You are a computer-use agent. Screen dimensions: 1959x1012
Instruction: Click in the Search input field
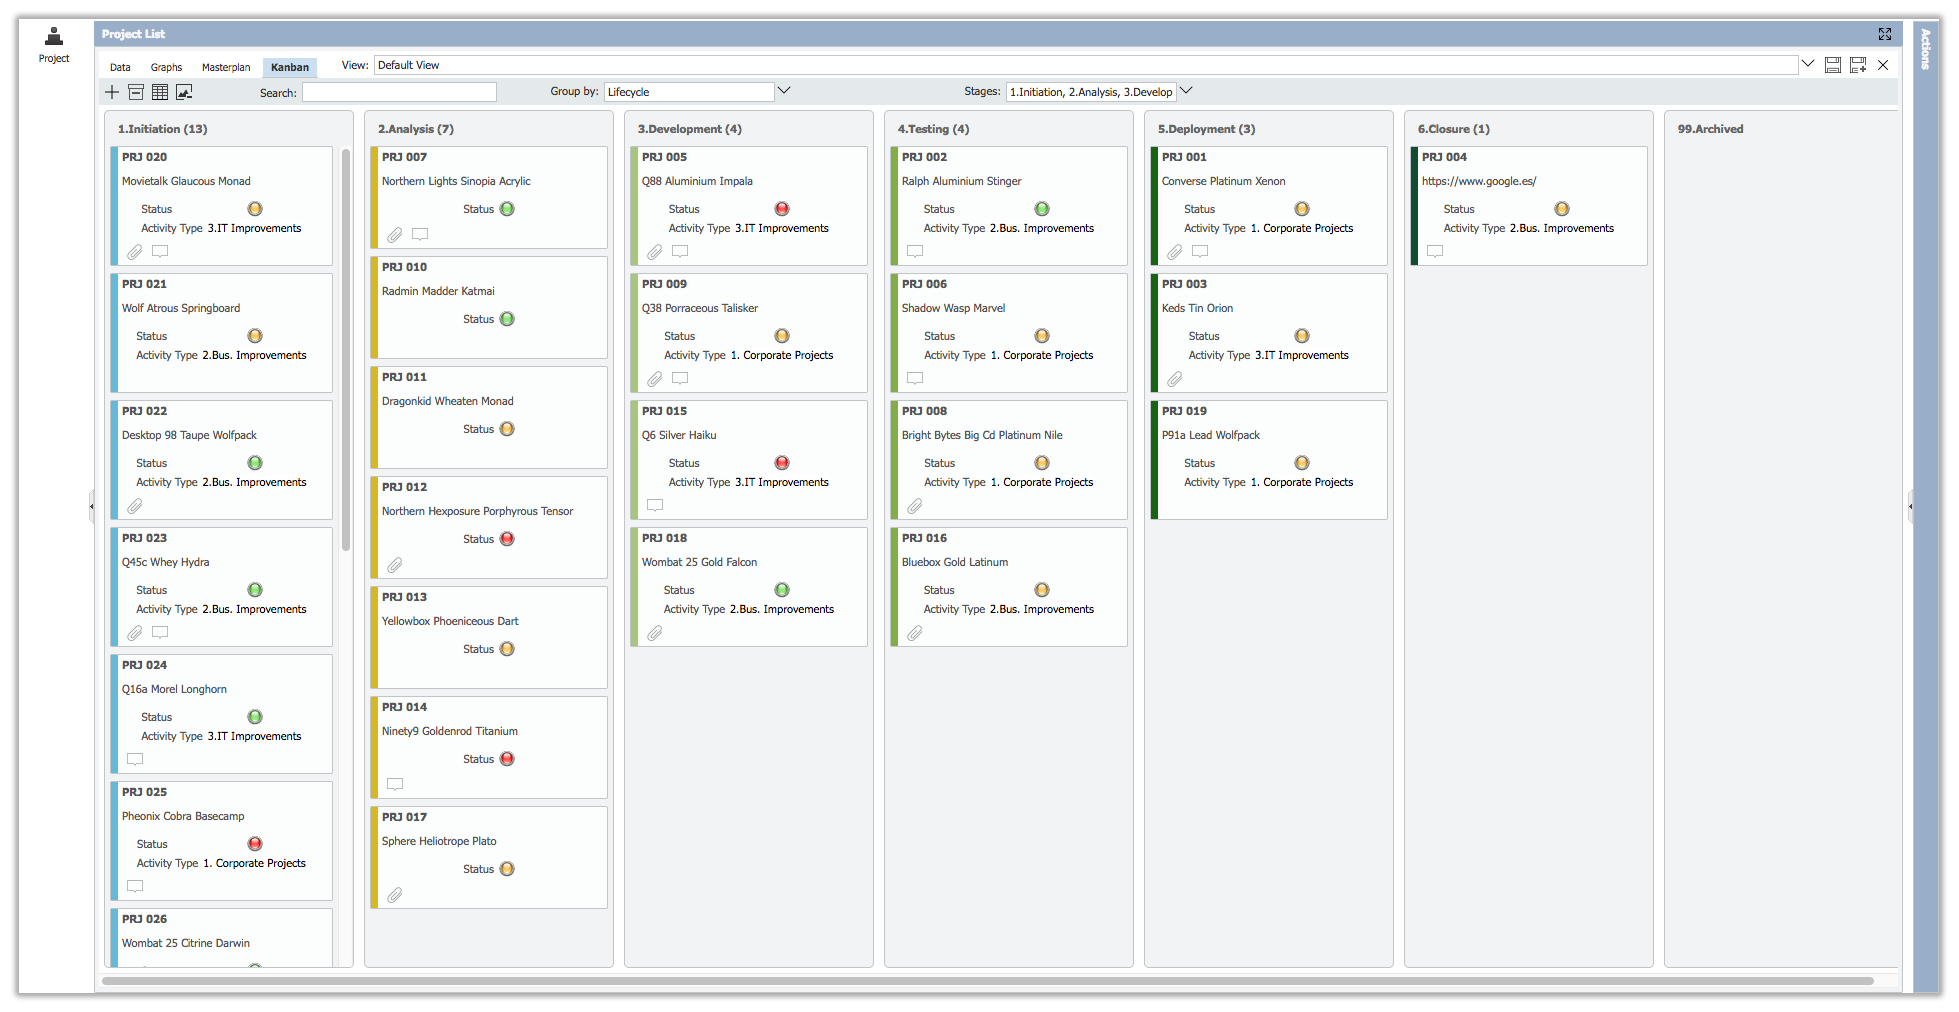tap(399, 92)
